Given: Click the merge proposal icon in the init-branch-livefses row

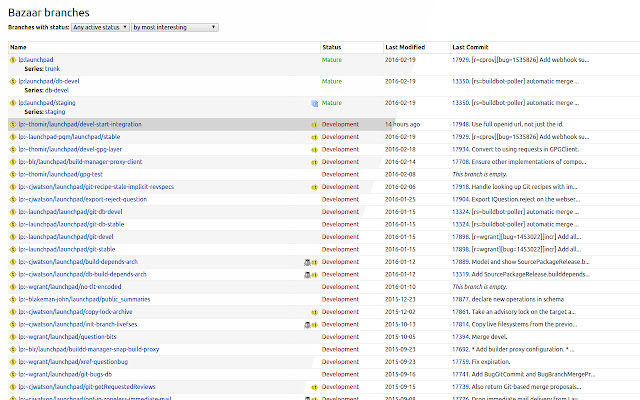Looking at the screenshot, I should click(x=315, y=325).
